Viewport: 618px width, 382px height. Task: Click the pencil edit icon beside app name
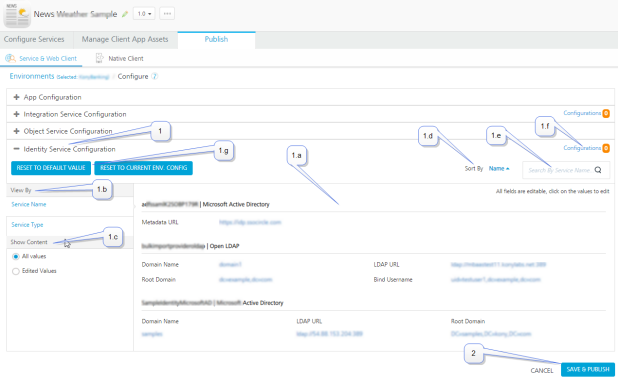[125, 14]
